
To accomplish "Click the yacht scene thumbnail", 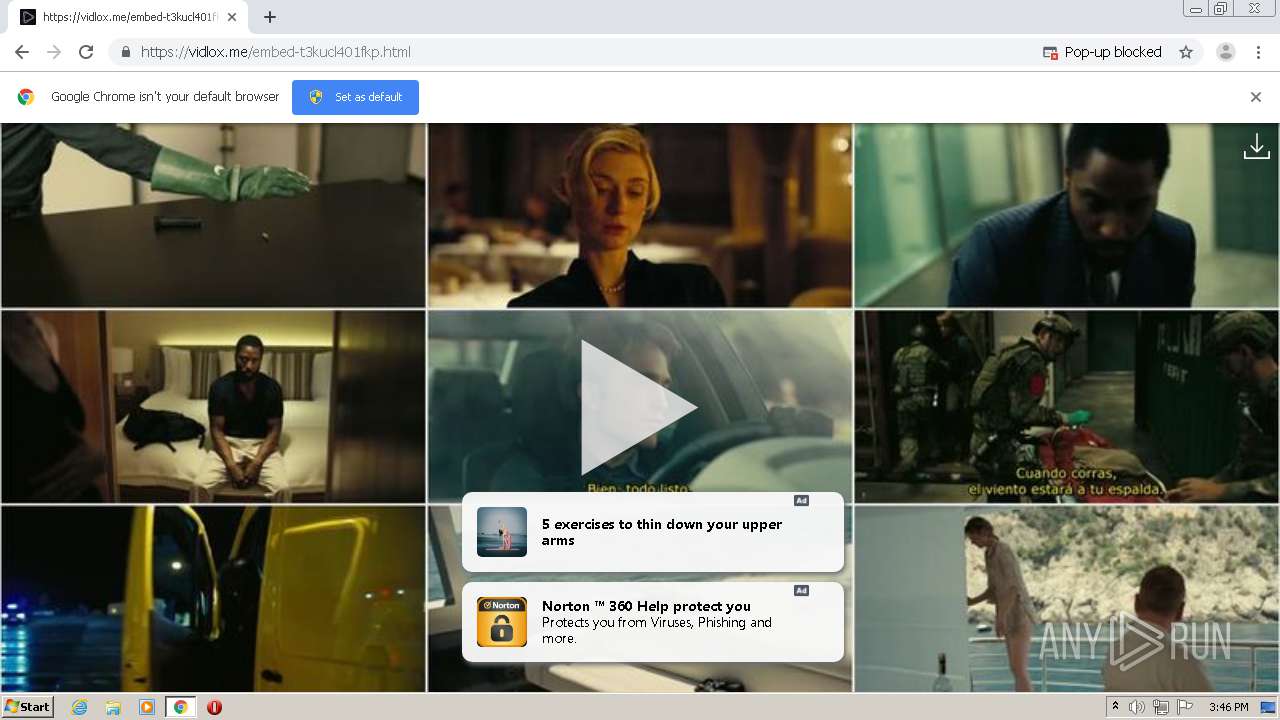I will click(x=1066, y=598).
